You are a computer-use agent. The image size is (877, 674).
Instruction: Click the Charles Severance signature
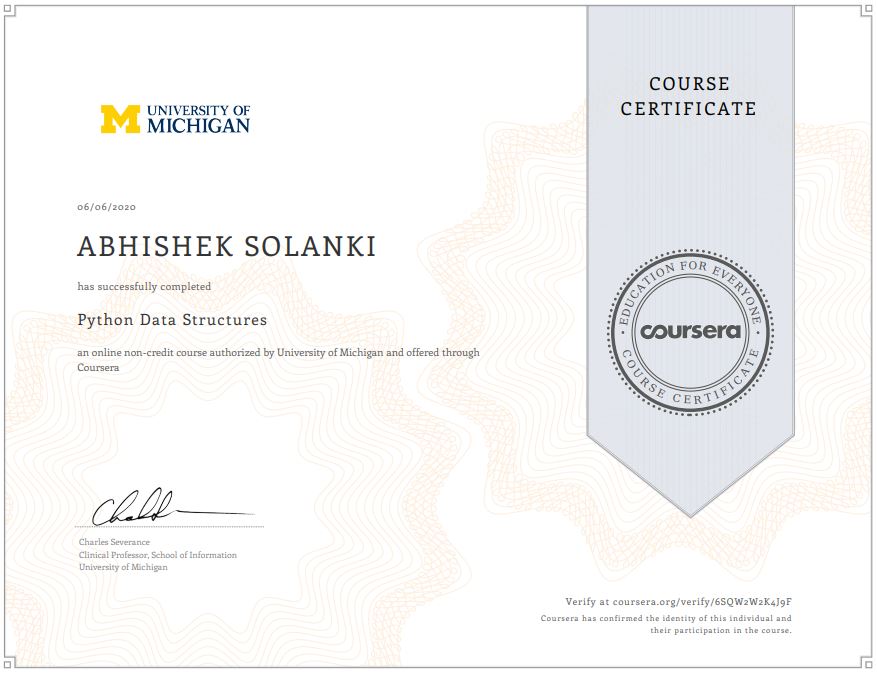click(172, 507)
